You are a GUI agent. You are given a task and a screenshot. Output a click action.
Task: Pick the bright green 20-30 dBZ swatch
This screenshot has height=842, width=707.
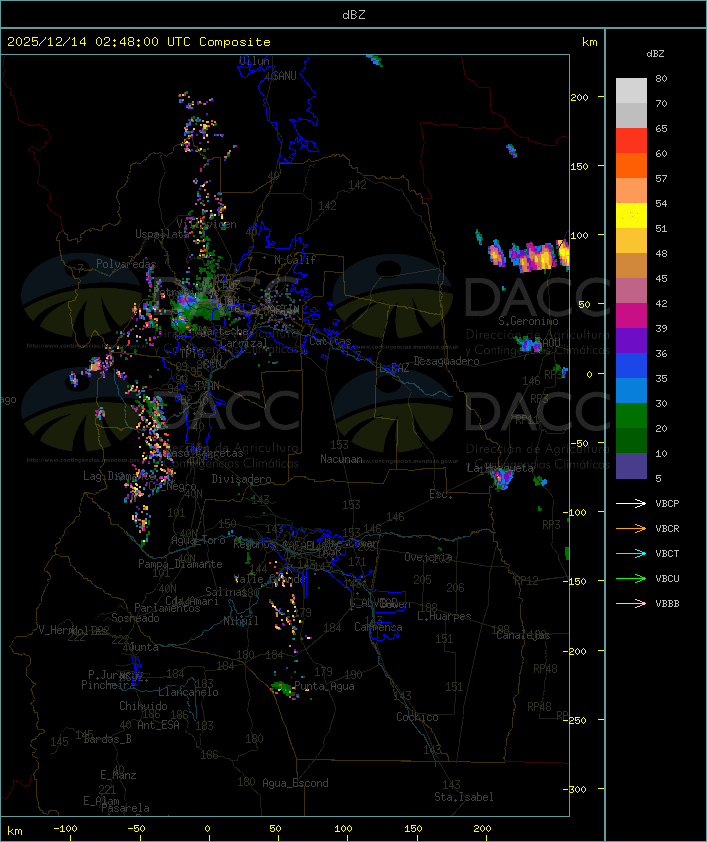[631, 416]
